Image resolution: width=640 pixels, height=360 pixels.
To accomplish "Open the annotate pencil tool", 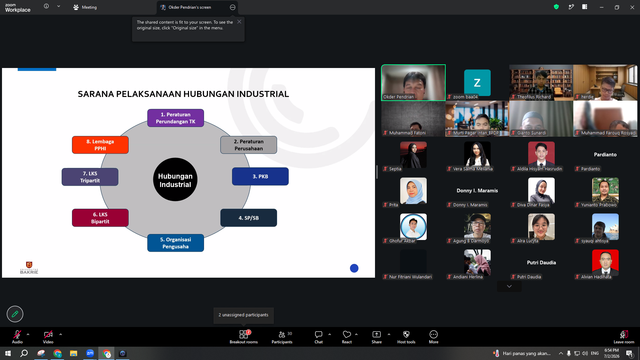I will pos(15,314).
